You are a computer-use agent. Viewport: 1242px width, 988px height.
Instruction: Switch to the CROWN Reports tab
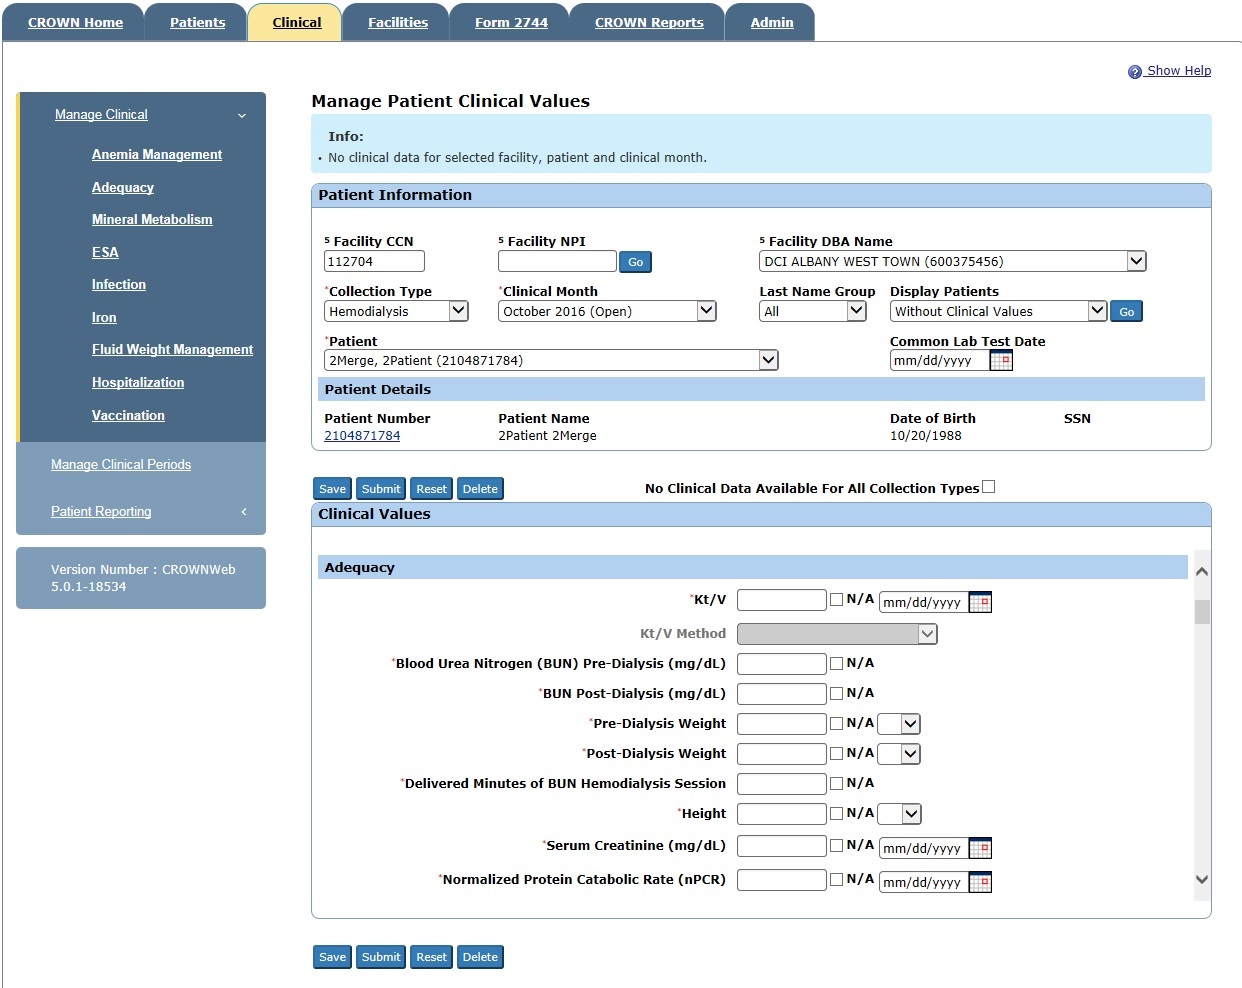tap(649, 22)
